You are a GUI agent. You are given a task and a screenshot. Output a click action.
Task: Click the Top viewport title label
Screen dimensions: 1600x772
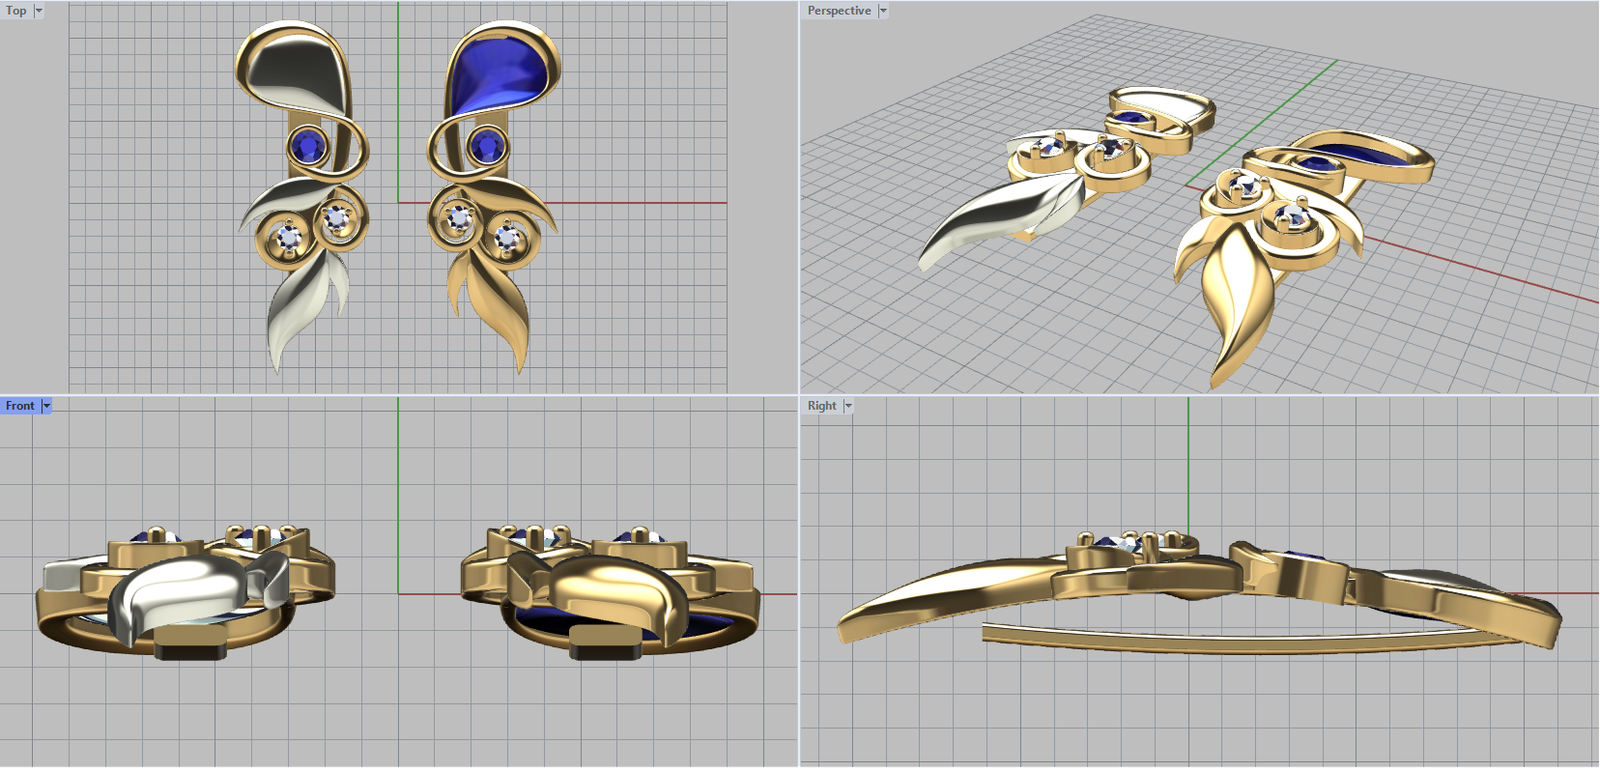pos(16,11)
